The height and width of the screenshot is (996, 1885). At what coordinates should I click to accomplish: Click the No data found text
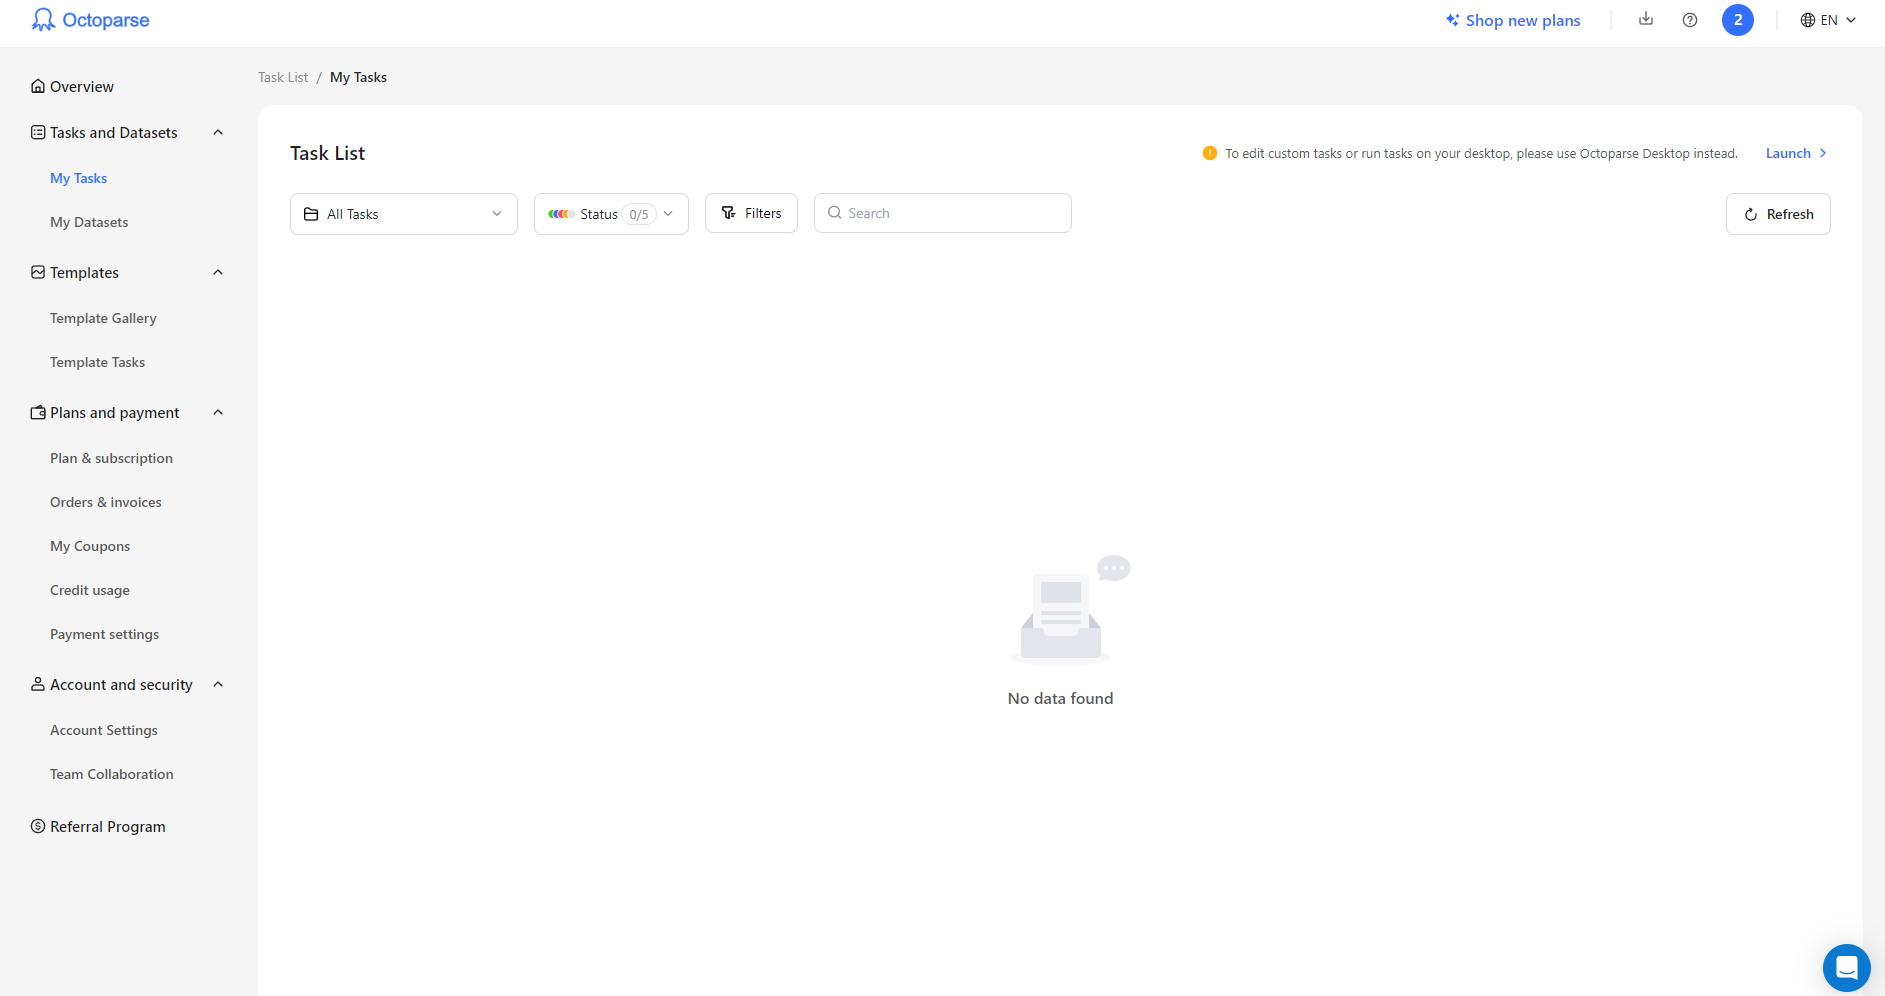coord(1060,698)
